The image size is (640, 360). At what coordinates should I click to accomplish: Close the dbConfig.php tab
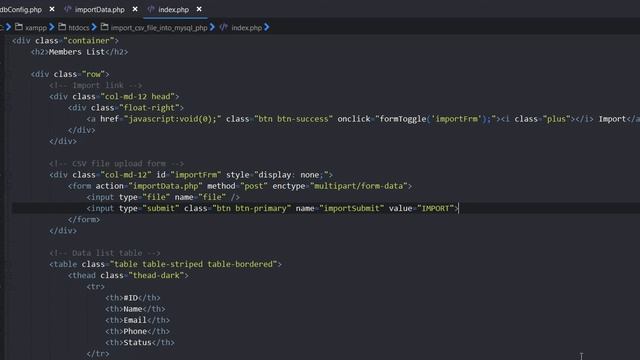52,9
